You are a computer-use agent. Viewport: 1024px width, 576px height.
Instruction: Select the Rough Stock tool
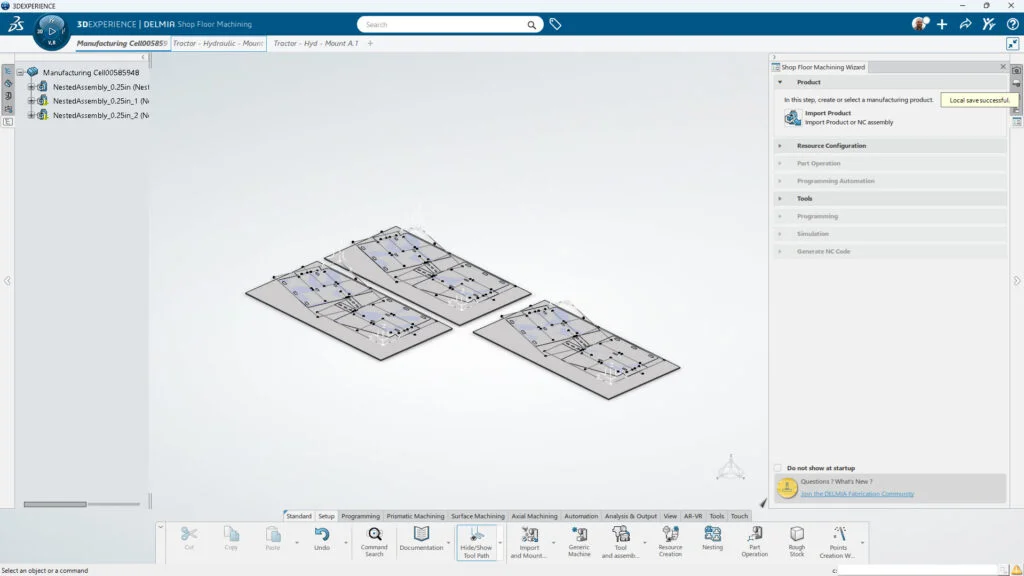pyautogui.click(x=797, y=542)
